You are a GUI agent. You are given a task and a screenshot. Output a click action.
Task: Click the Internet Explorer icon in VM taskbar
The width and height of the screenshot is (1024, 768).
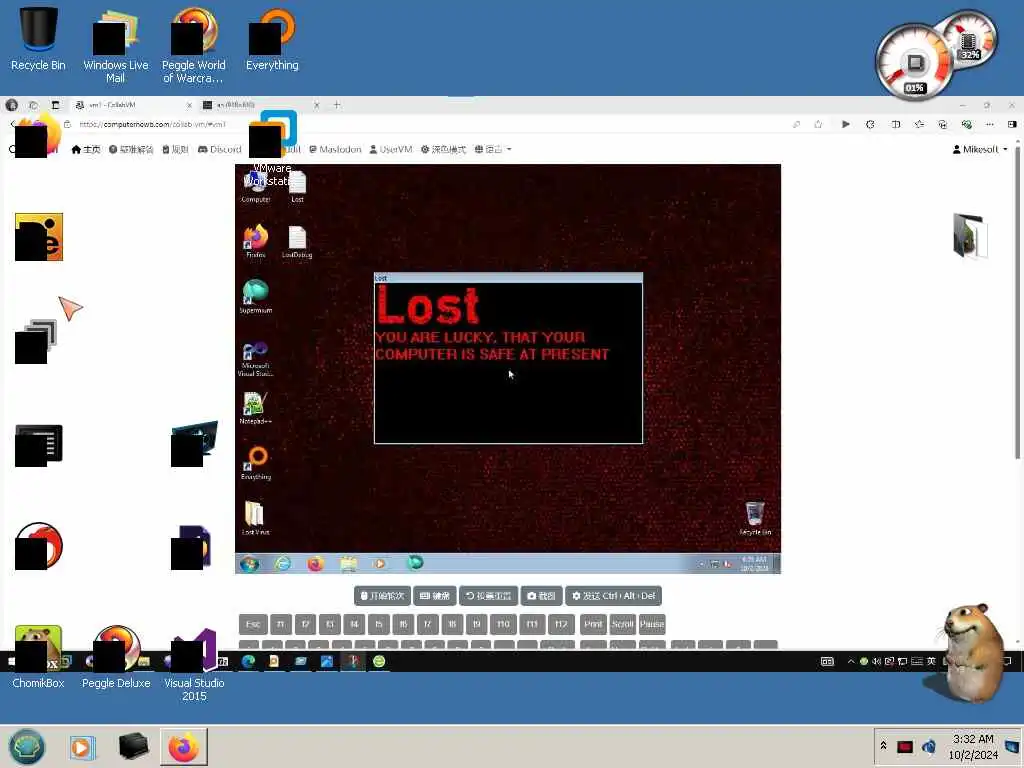coord(283,563)
